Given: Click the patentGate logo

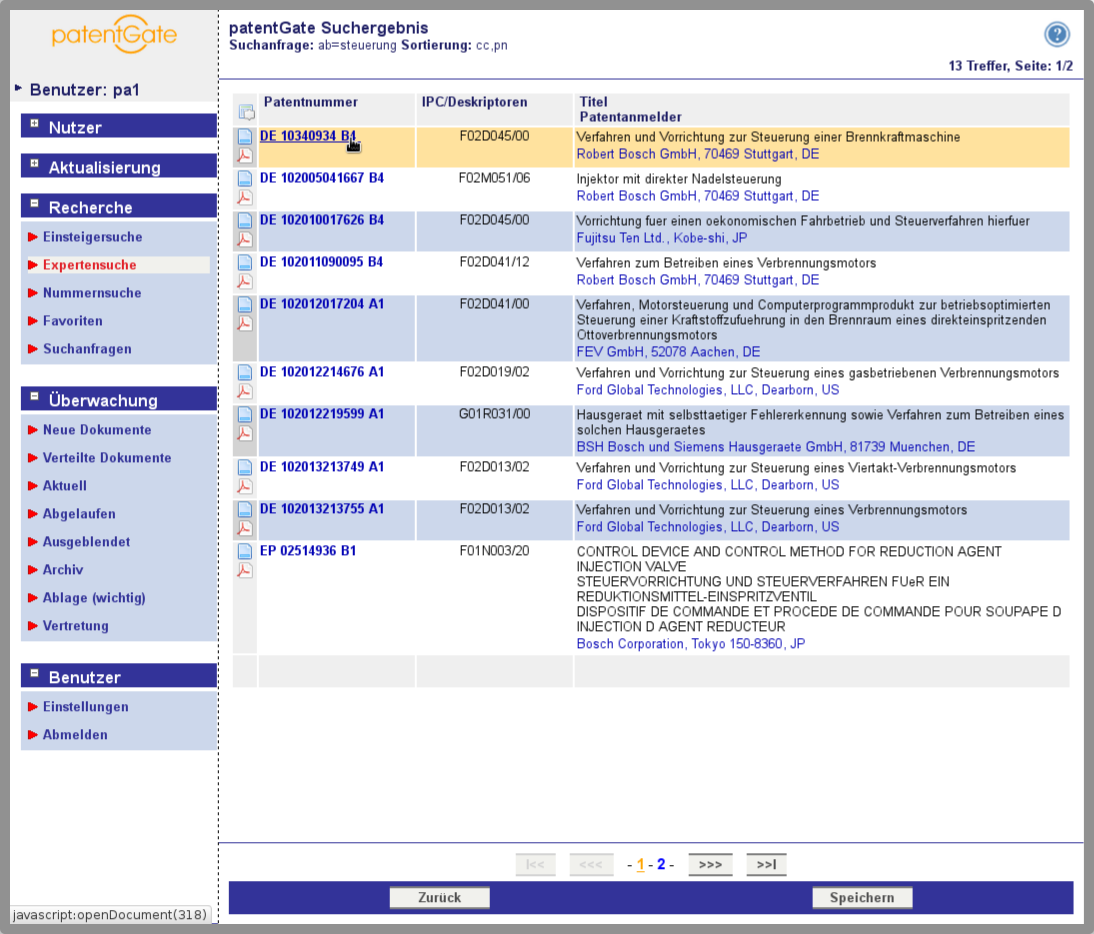Looking at the screenshot, I should (x=114, y=34).
